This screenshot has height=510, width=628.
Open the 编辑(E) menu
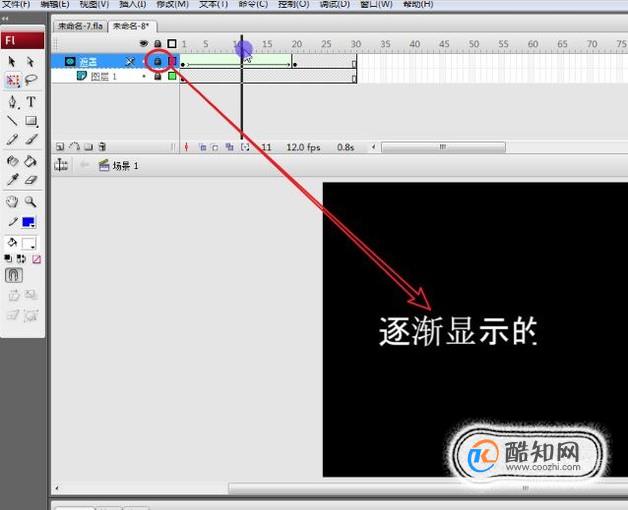pos(54,4)
